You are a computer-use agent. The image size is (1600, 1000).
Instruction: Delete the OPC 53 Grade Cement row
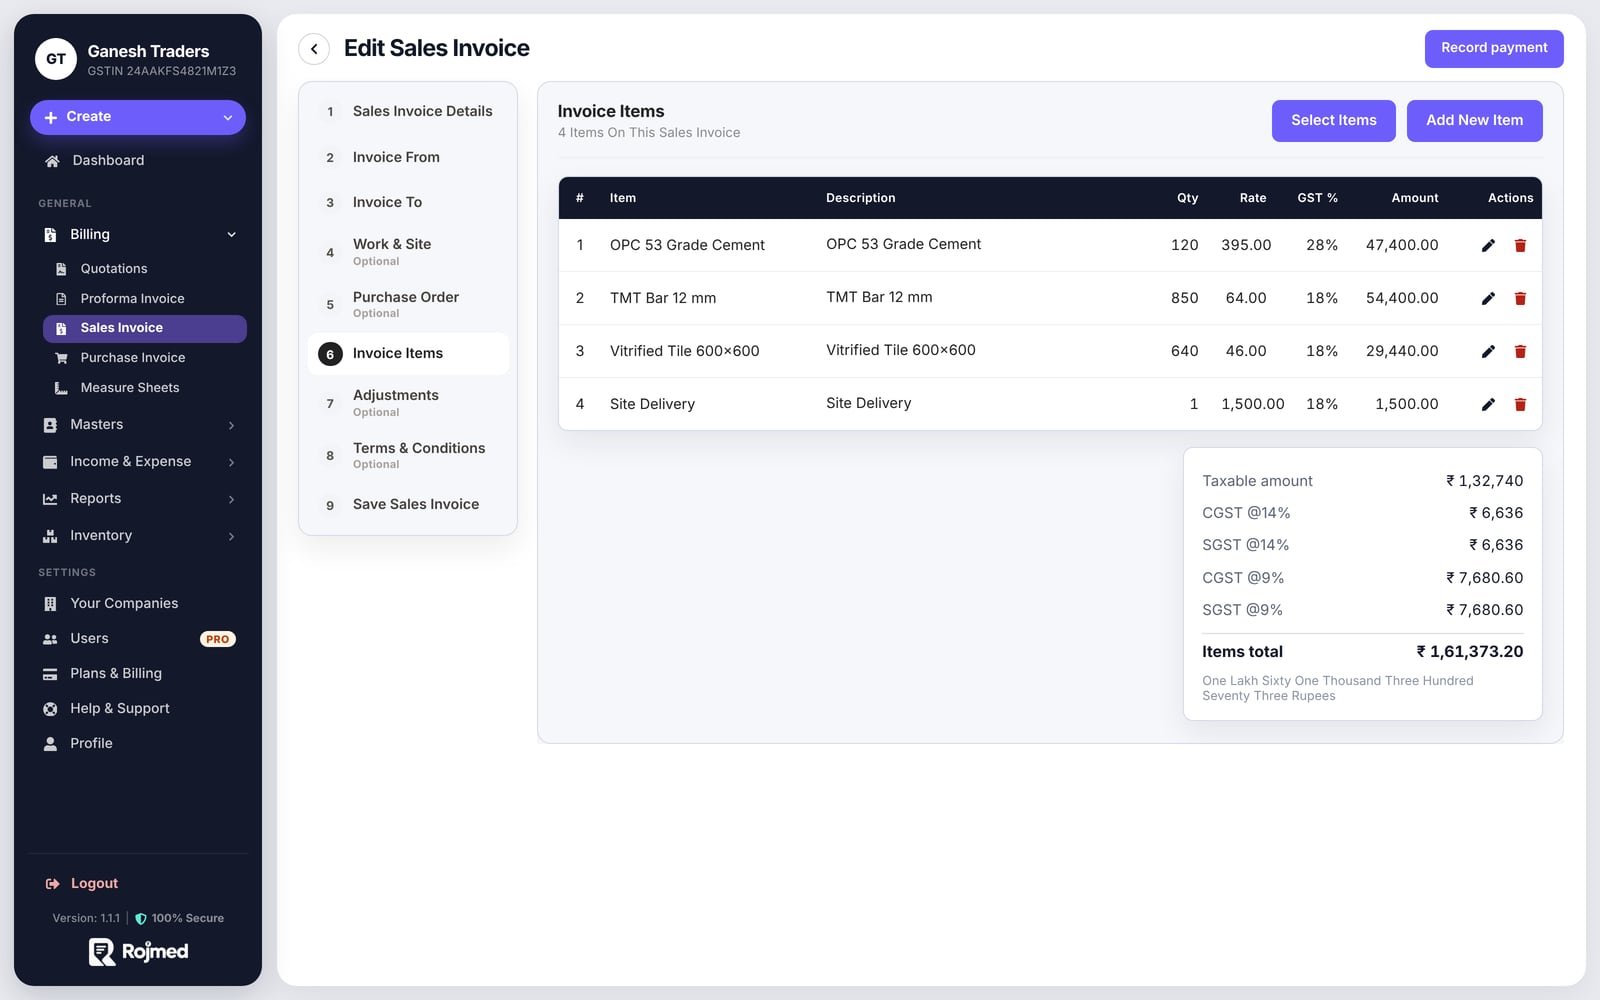coord(1520,246)
